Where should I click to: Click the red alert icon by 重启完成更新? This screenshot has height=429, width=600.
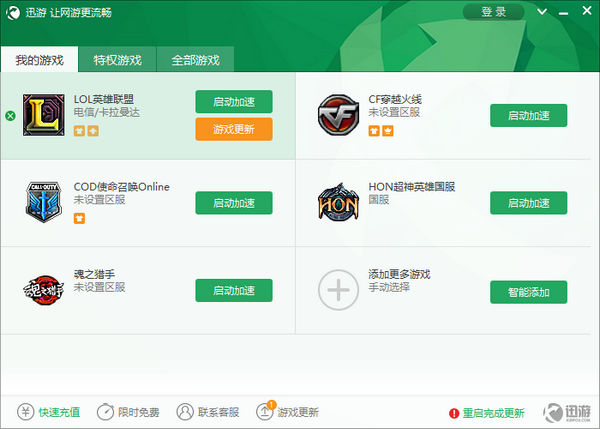454,413
